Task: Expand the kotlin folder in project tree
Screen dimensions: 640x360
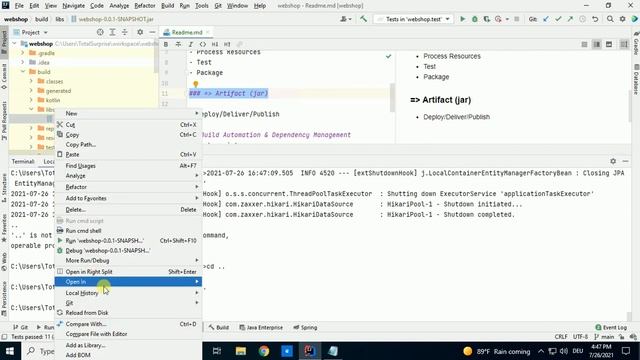Action: point(31,100)
